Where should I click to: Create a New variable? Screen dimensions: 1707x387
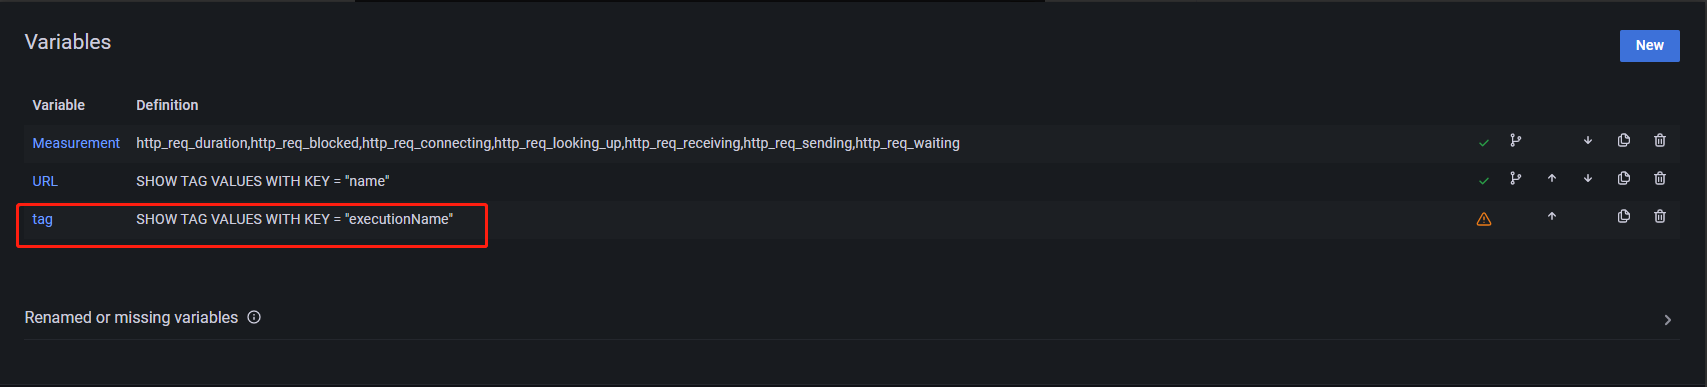tap(1650, 45)
